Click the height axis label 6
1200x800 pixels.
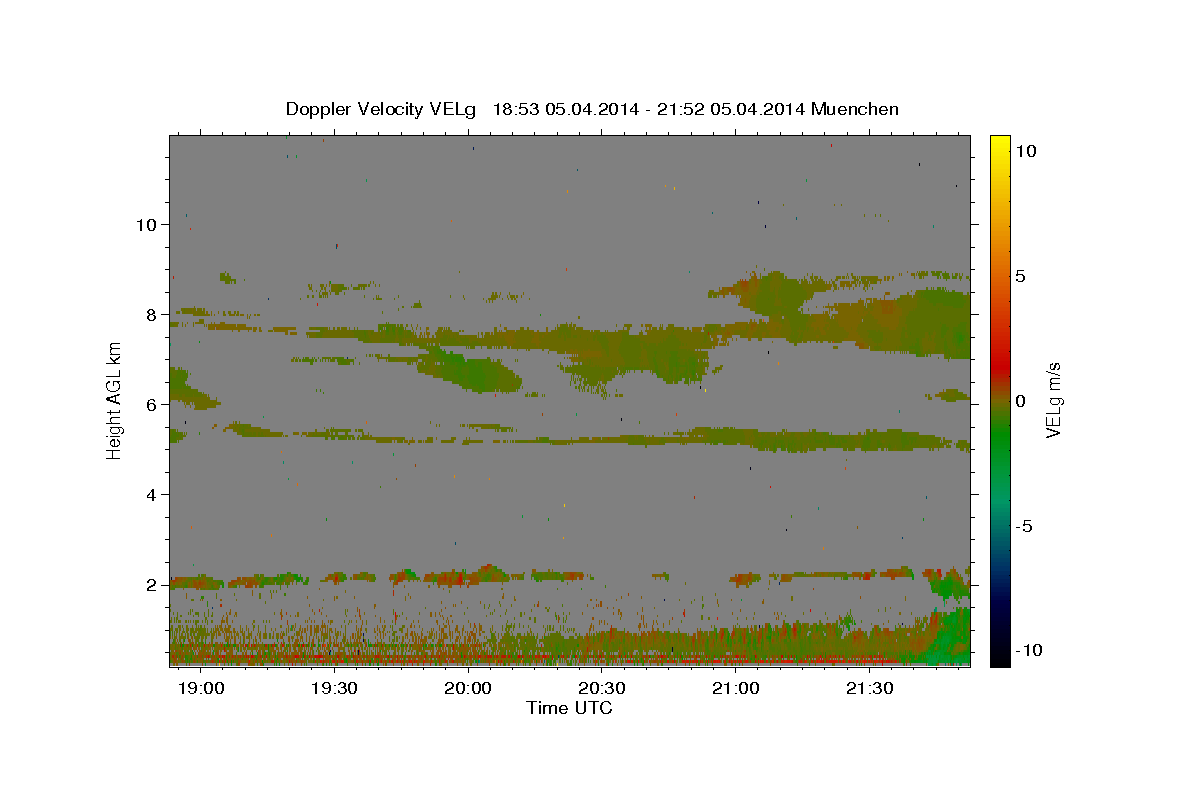[x=150, y=404]
